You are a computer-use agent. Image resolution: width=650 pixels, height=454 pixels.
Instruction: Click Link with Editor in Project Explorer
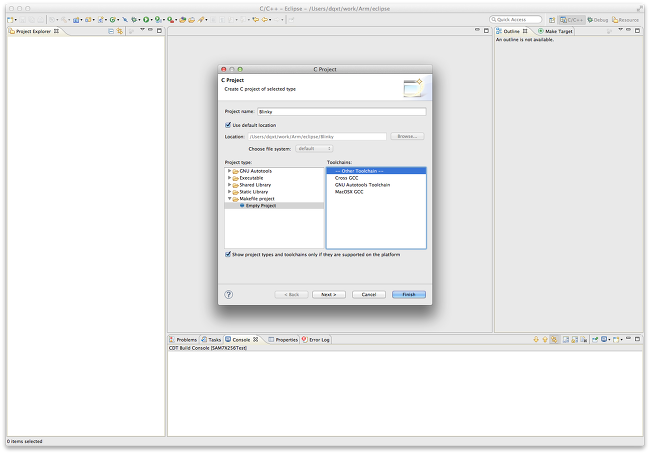[119, 31]
